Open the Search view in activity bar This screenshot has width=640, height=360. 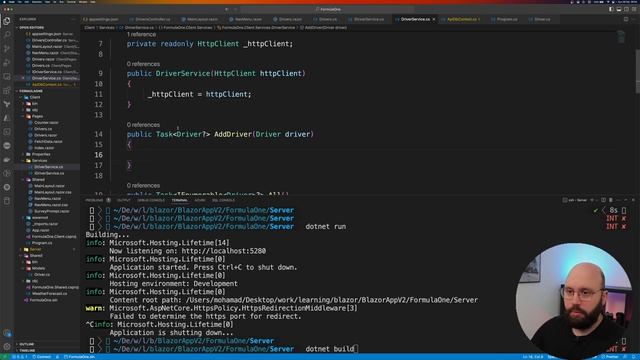coord(7,35)
